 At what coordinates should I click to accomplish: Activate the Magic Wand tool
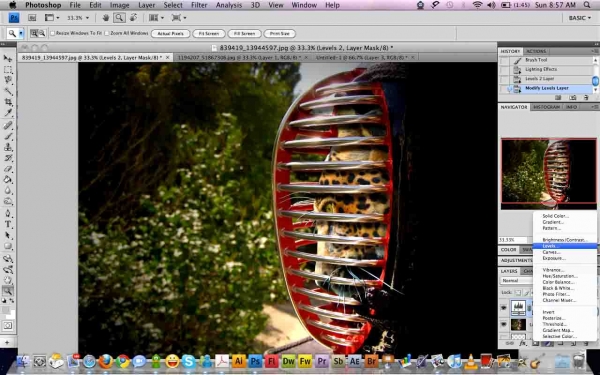pos(8,91)
